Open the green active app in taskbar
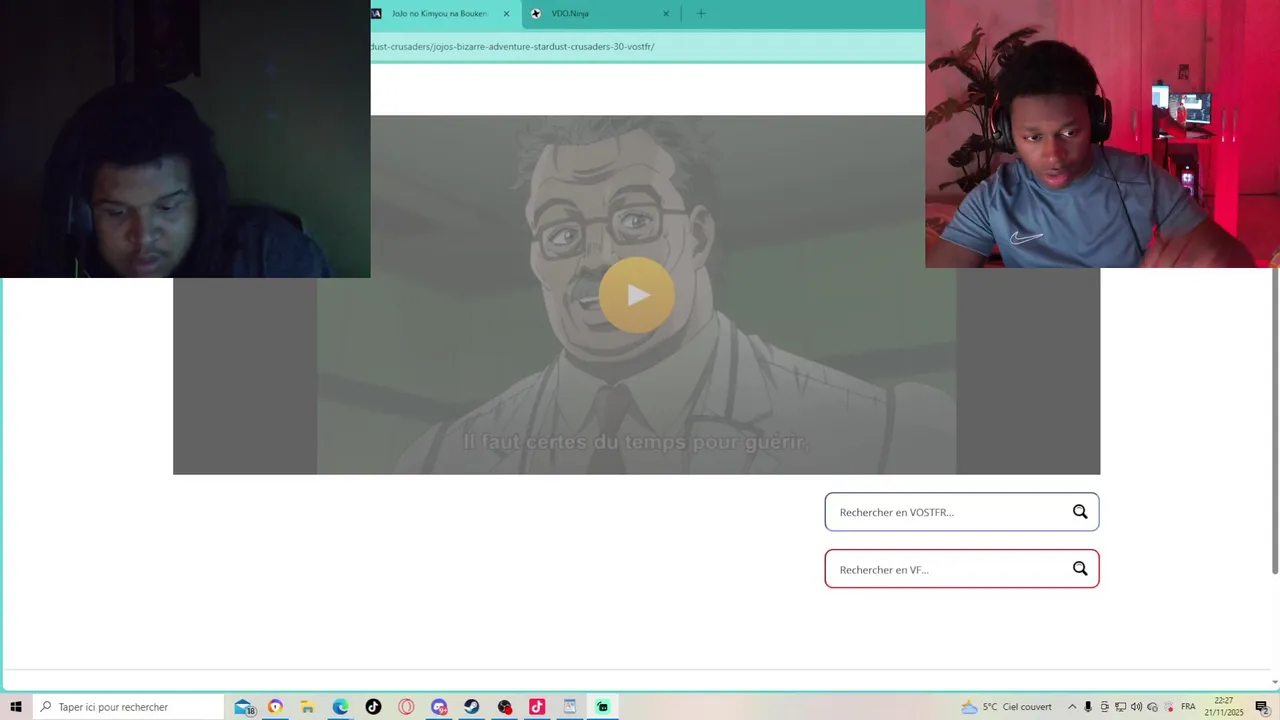Image resolution: width=1280 pixels, height=720 pixels. (x=602, y=707)
